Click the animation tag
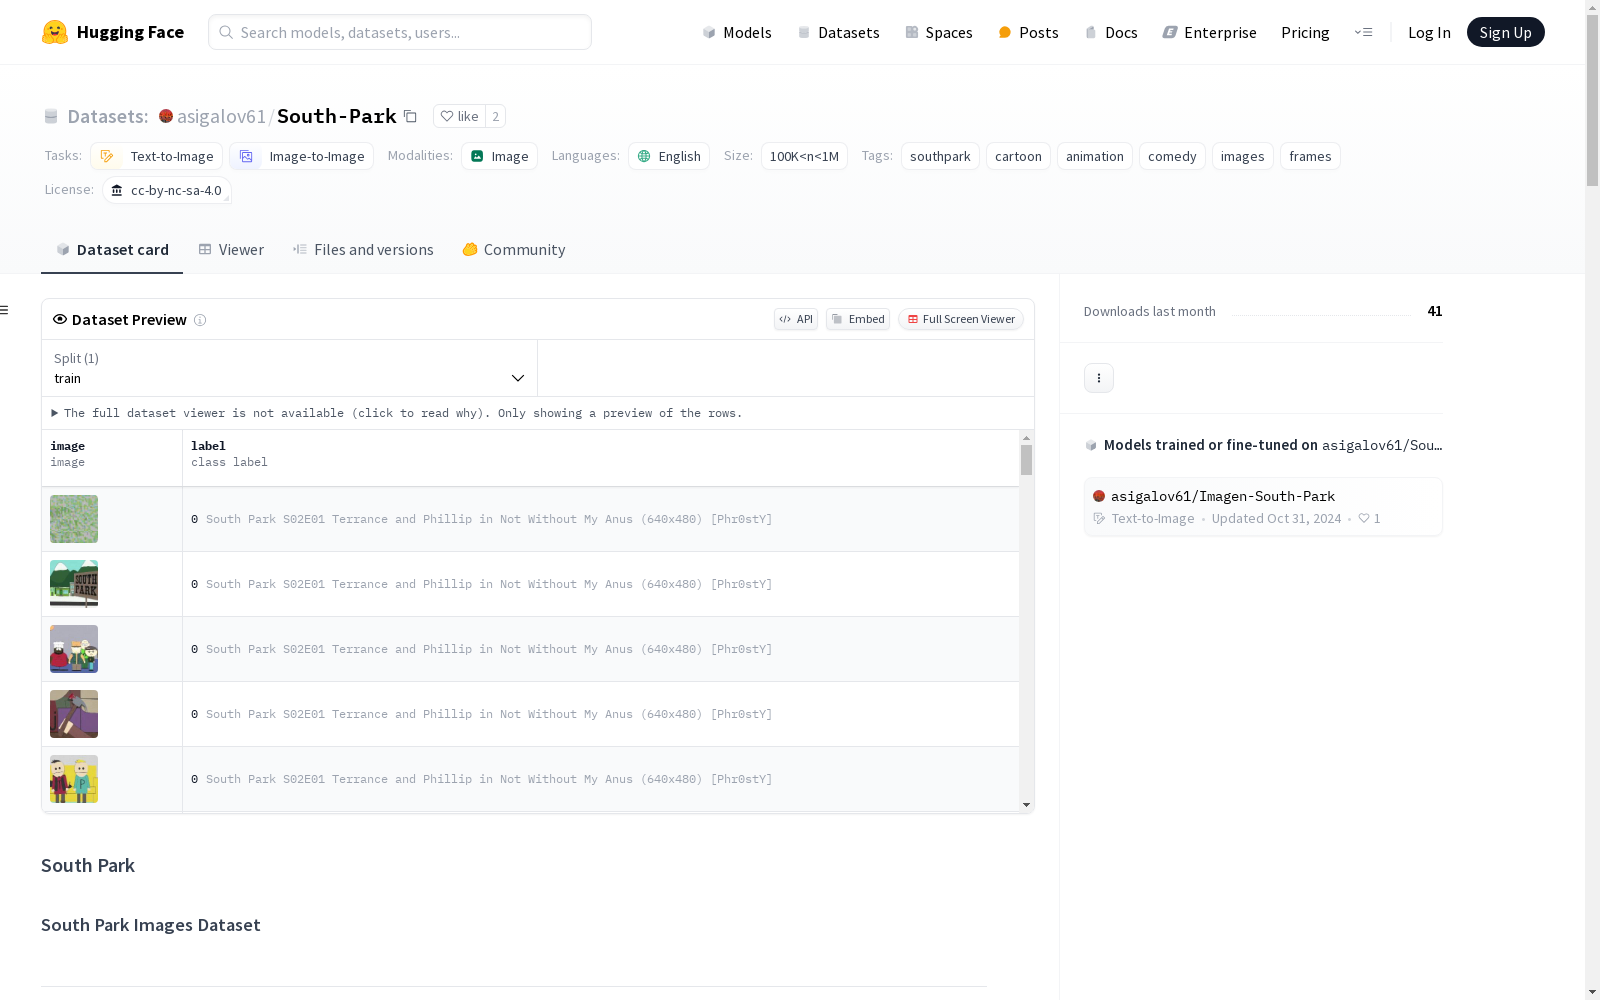This screenshot has width=1600, height=1000. [1095, 156]
